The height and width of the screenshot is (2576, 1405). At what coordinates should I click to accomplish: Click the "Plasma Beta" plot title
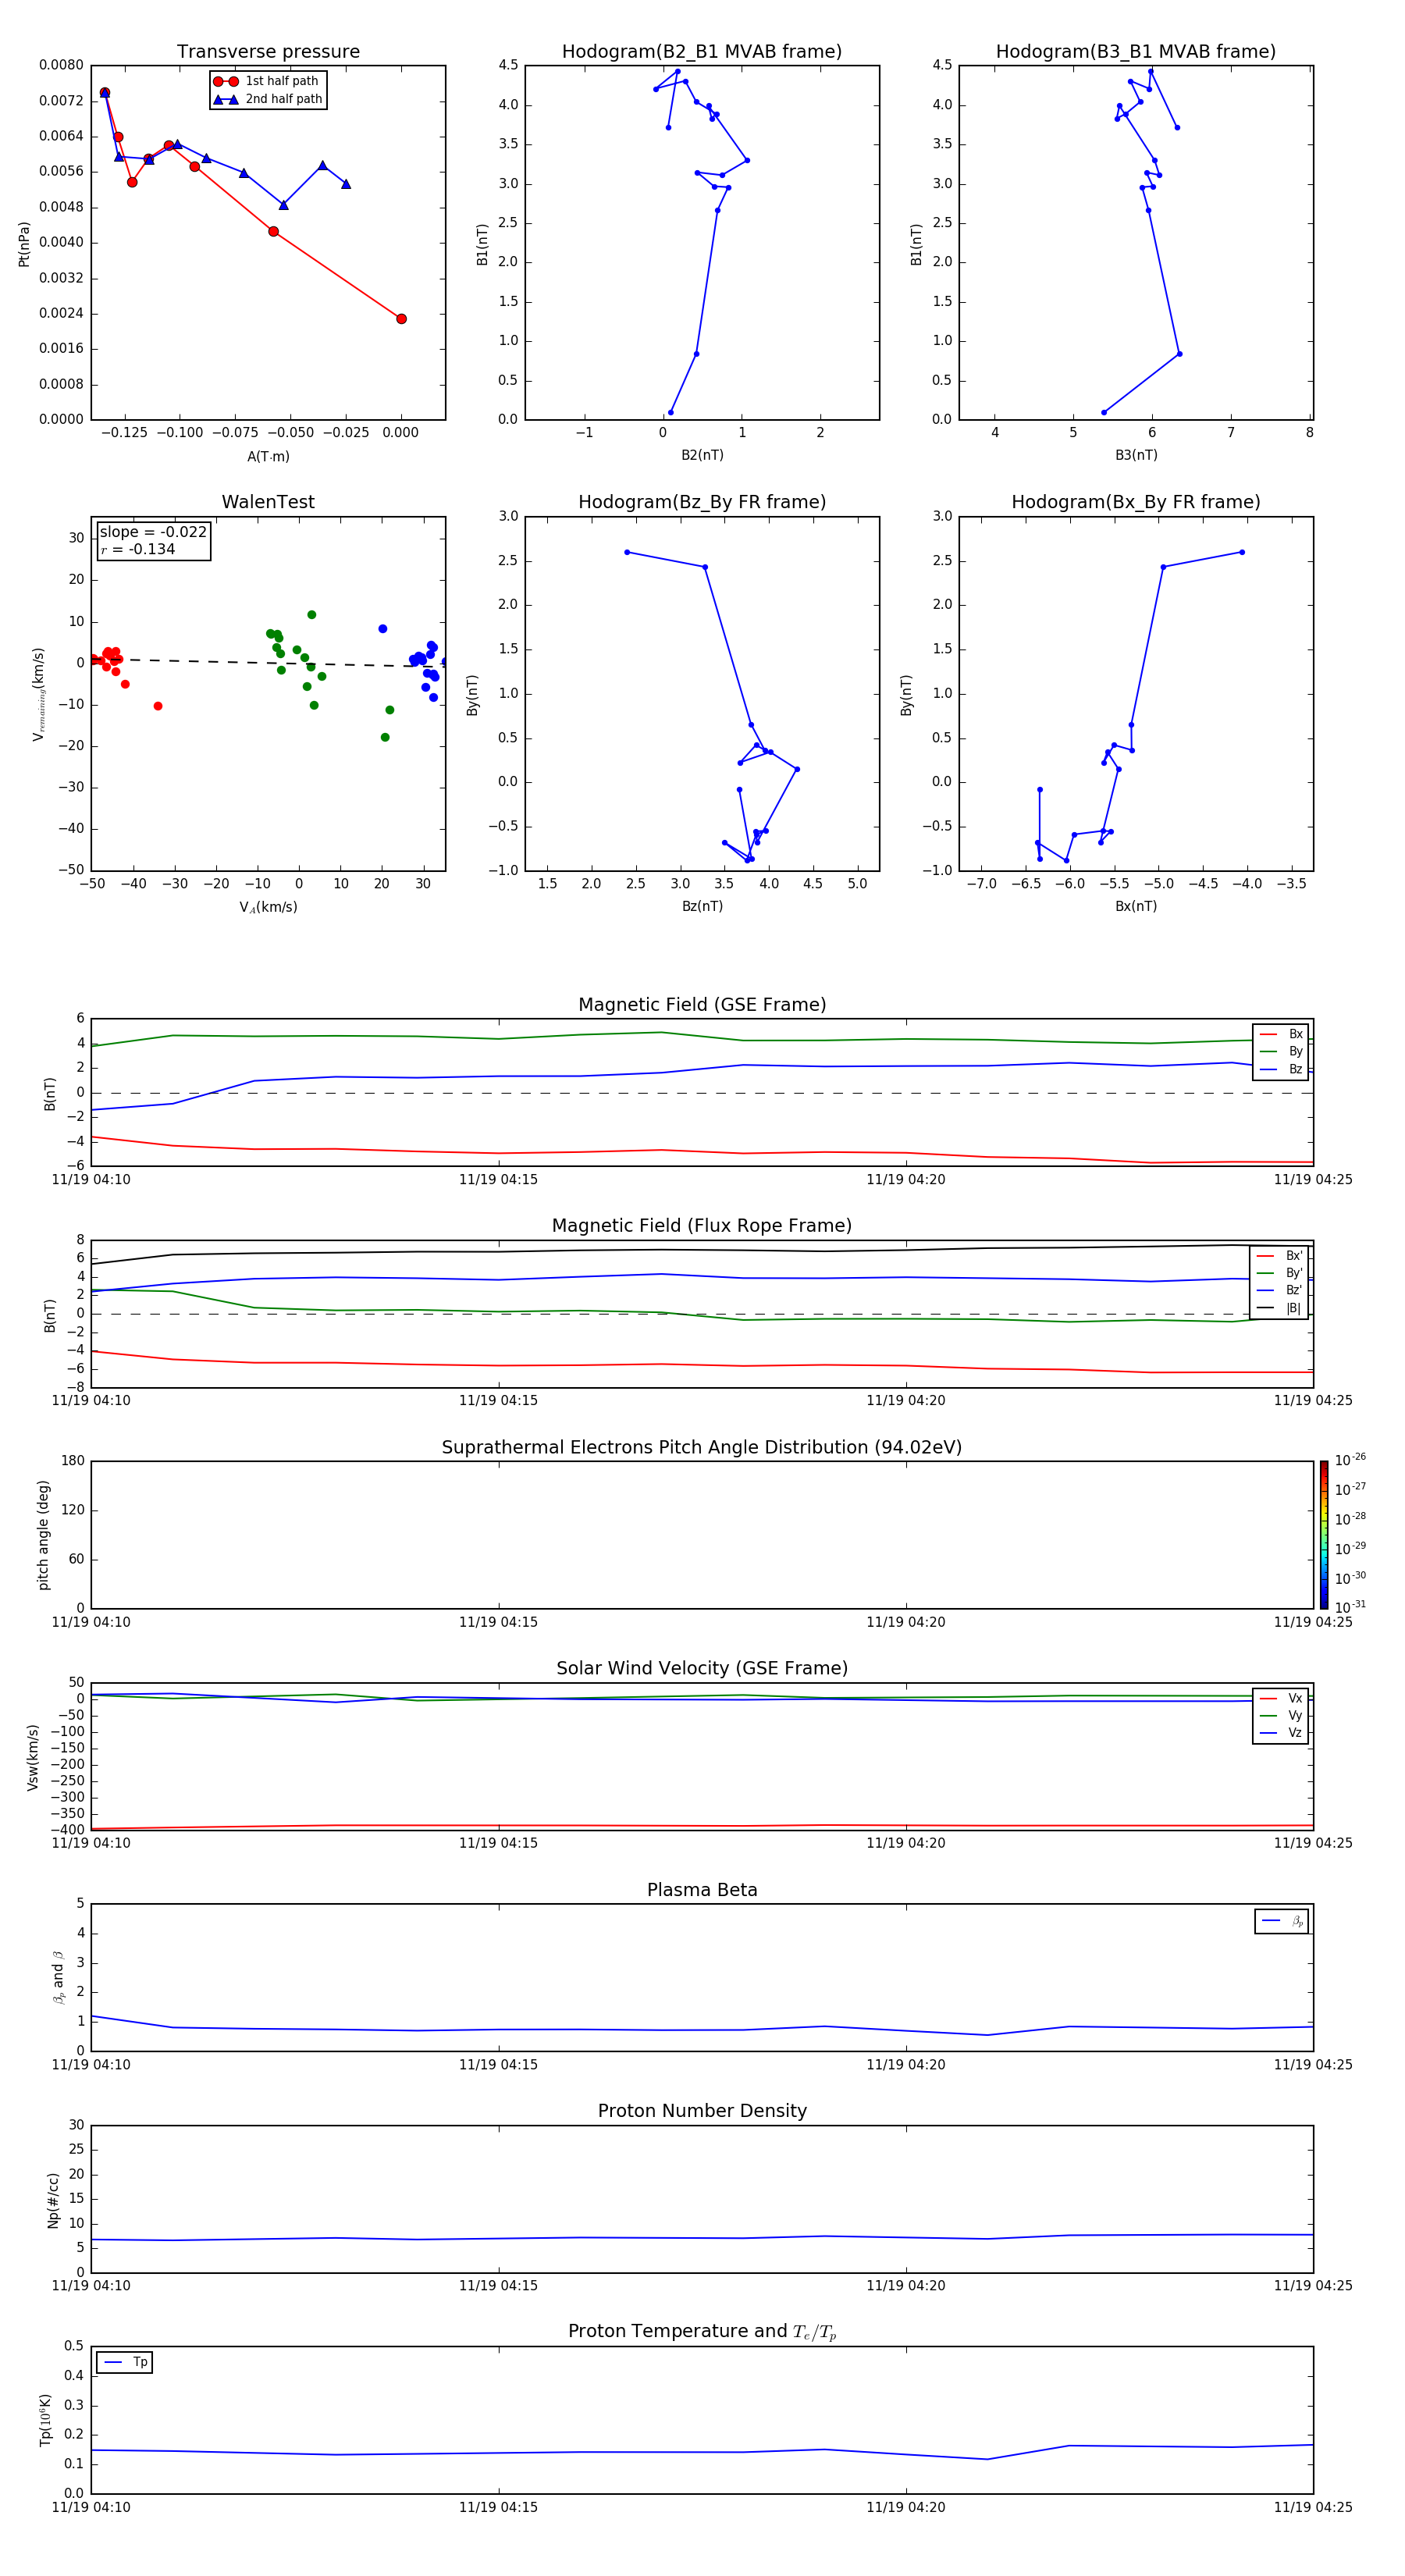(x=702, y=1890)
